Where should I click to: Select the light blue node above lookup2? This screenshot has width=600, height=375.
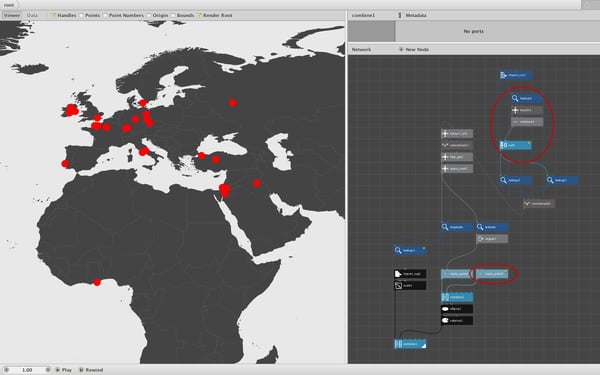[515, 145]
